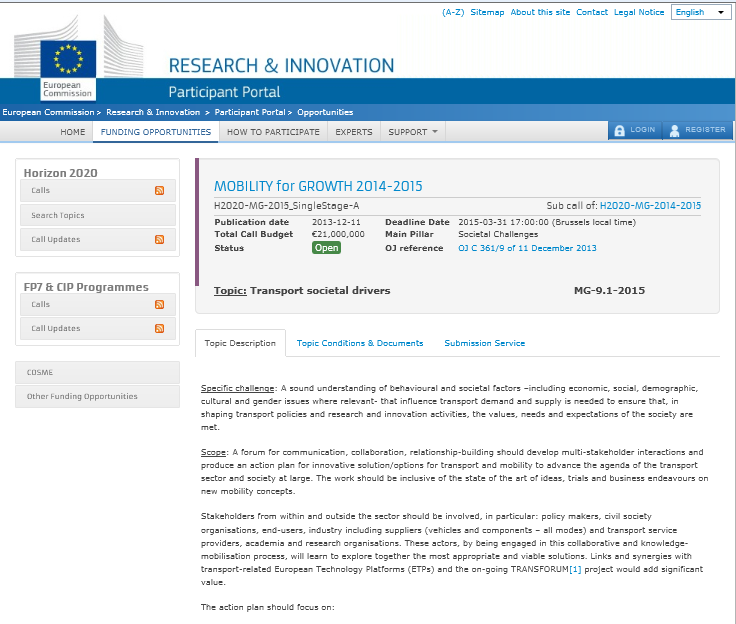The image size is (736, 624).
Task: Expand the Support menu arrow
Action: pos(435,131)
